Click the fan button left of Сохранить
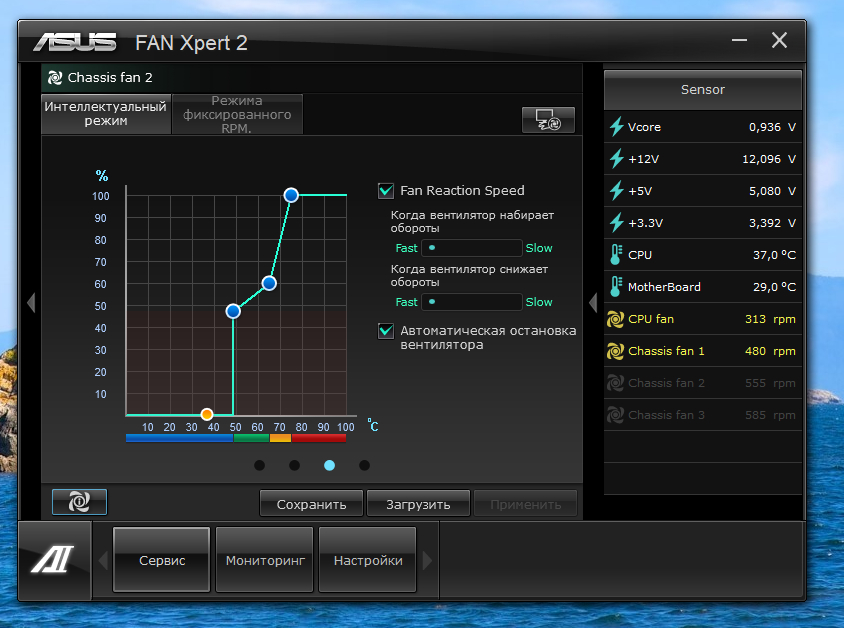The image size is (844, 628). tap(79, 502)
